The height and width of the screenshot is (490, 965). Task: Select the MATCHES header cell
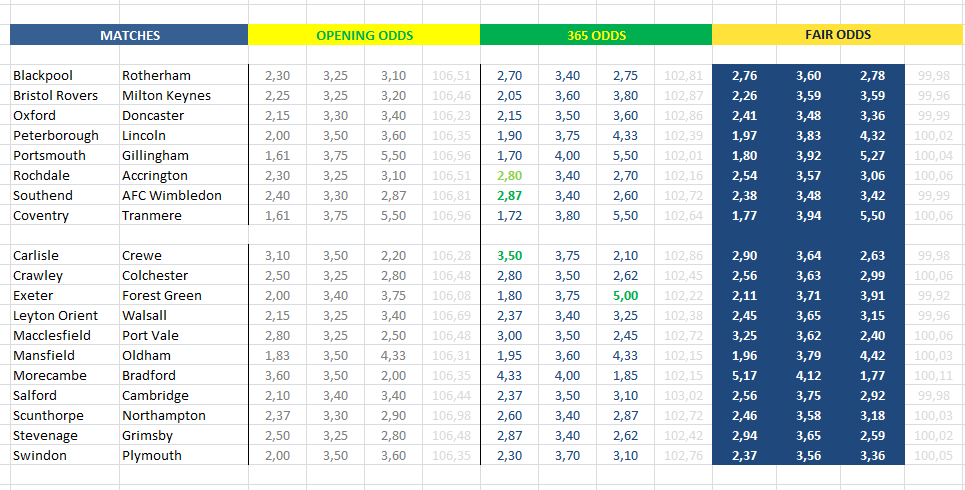click(129, 35)
